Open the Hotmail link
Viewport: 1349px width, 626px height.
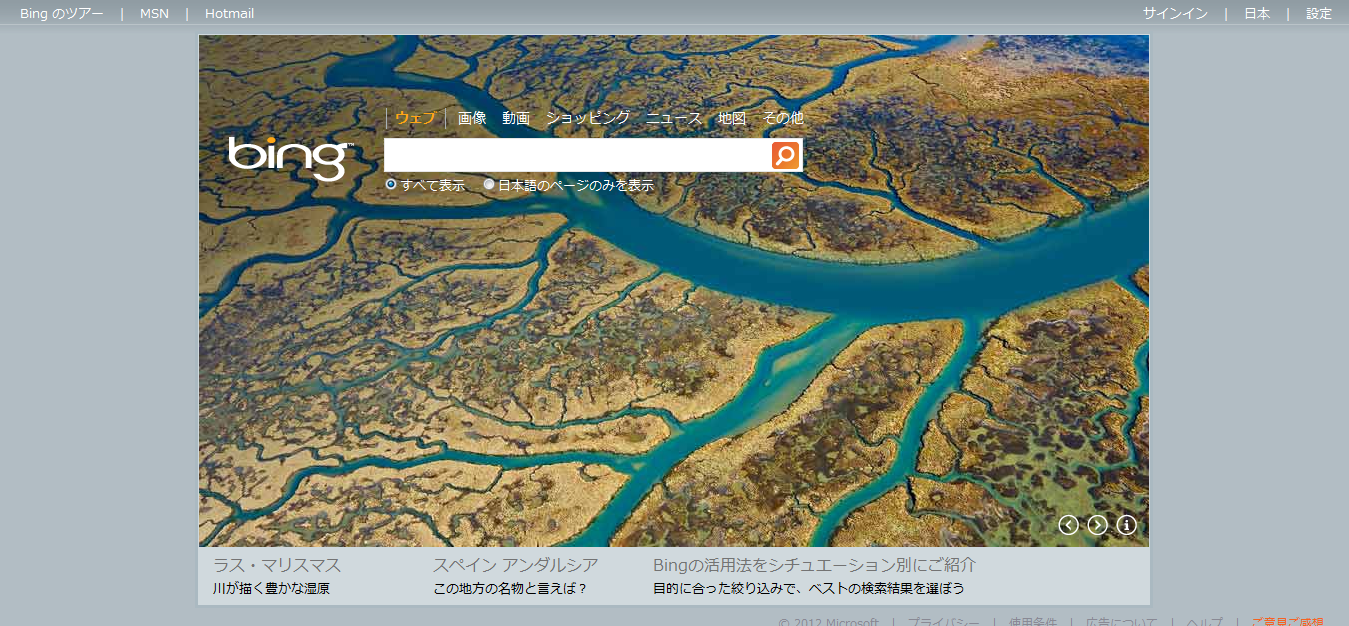click(229, 13)
